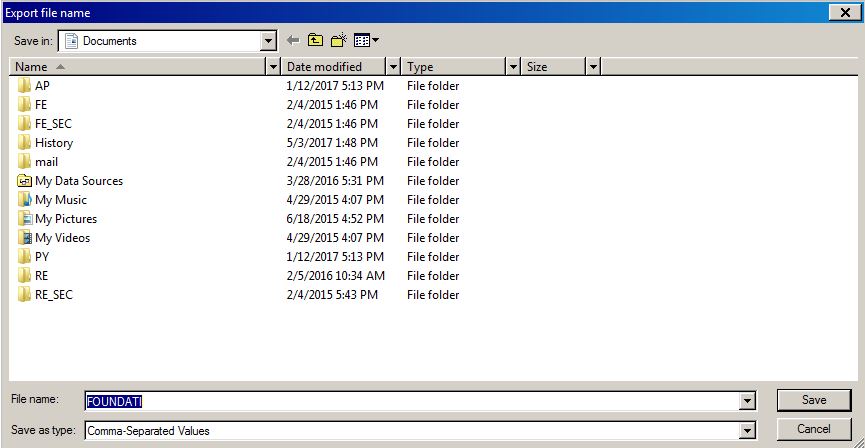Go back using the left arrow icon
Screen dimensions: 865x448
click(x=293, y=40)
